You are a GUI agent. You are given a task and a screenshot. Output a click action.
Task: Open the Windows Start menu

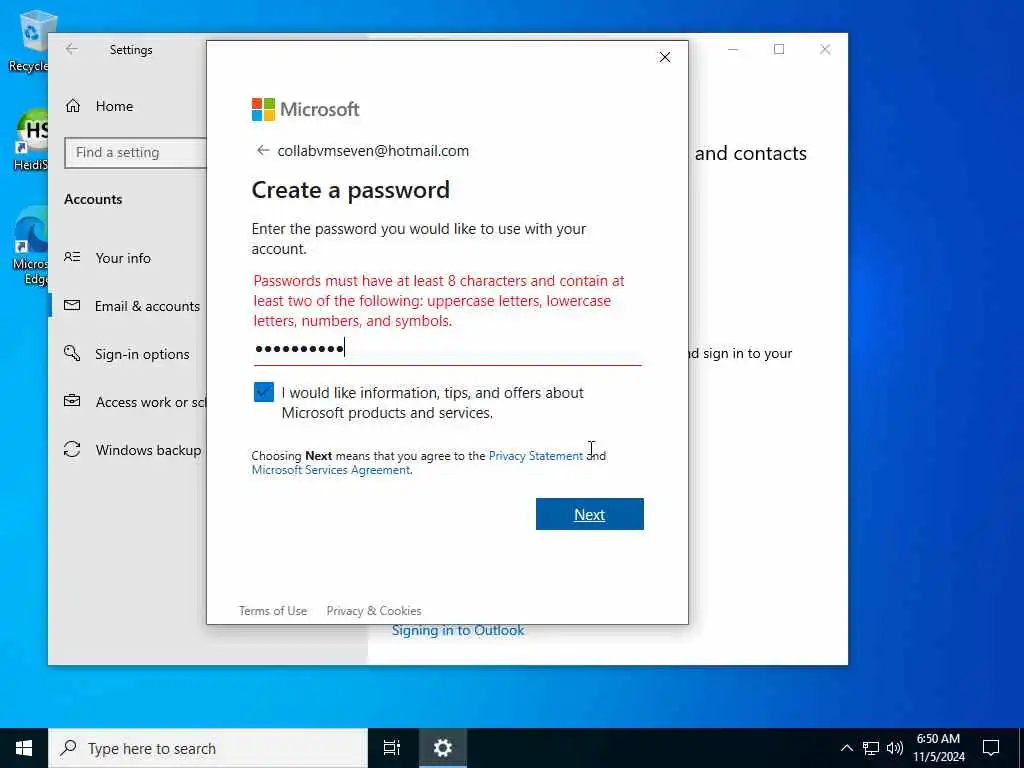[x=24, y=748]
